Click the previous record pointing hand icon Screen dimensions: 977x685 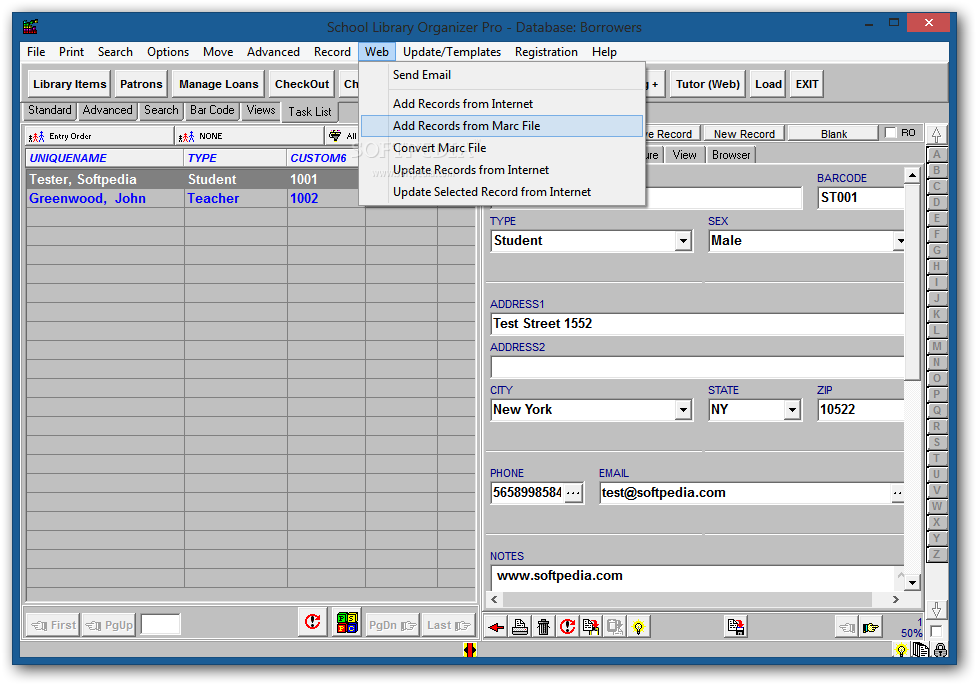click(x=847, y=627)
